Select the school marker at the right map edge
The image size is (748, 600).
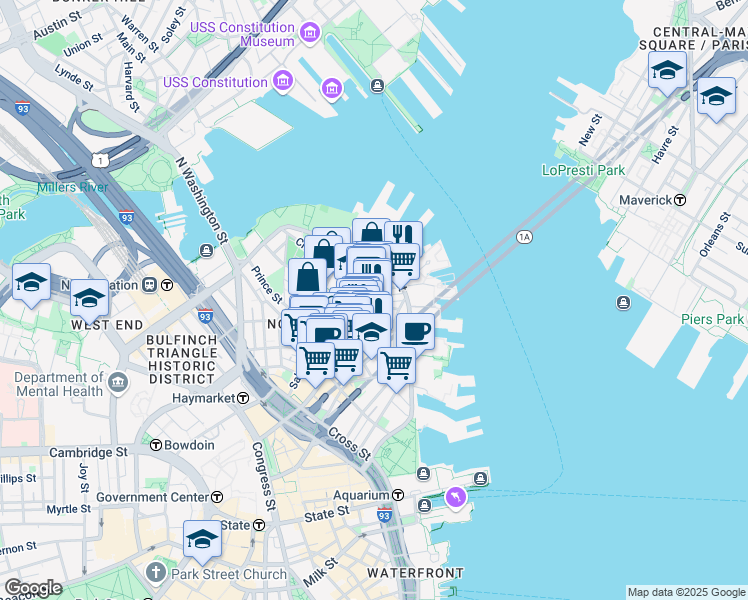[x=717, y=96]
